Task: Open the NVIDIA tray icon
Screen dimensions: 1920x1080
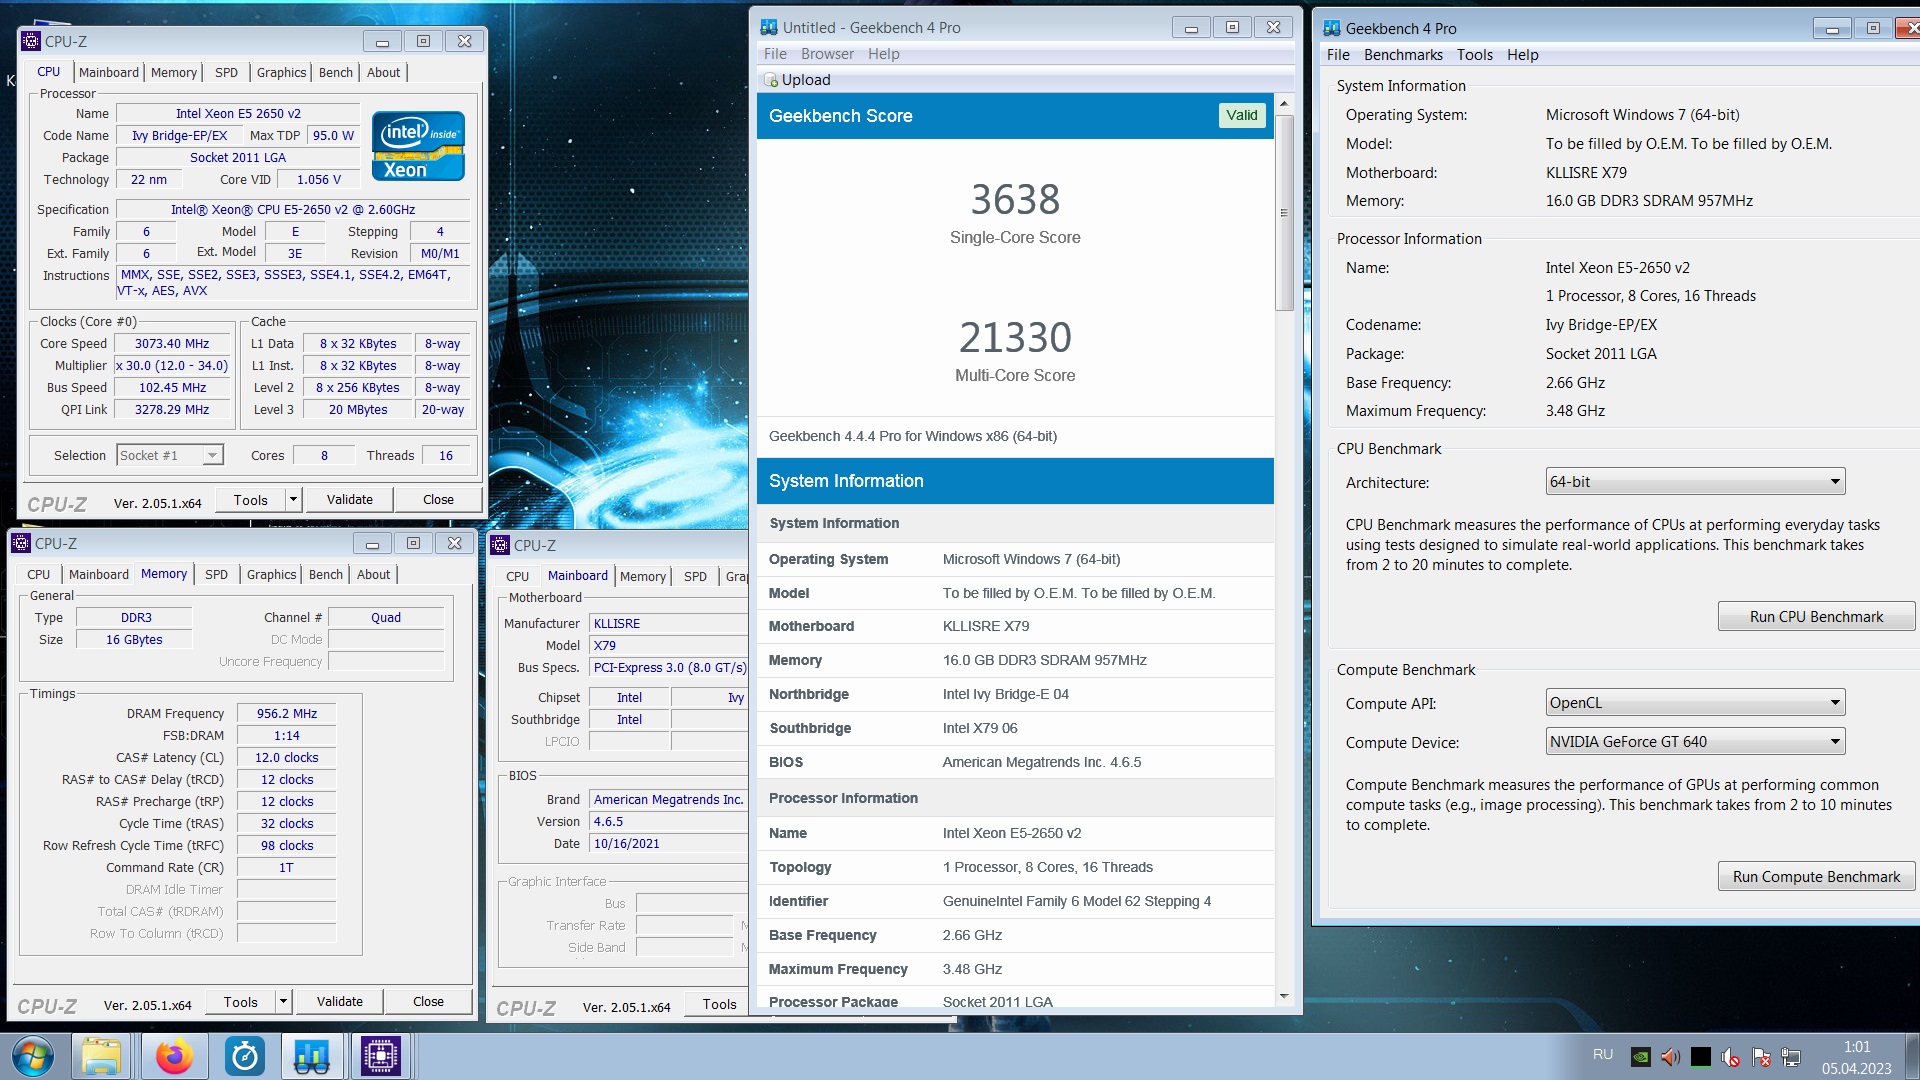Action: tap(1640, 1056)
